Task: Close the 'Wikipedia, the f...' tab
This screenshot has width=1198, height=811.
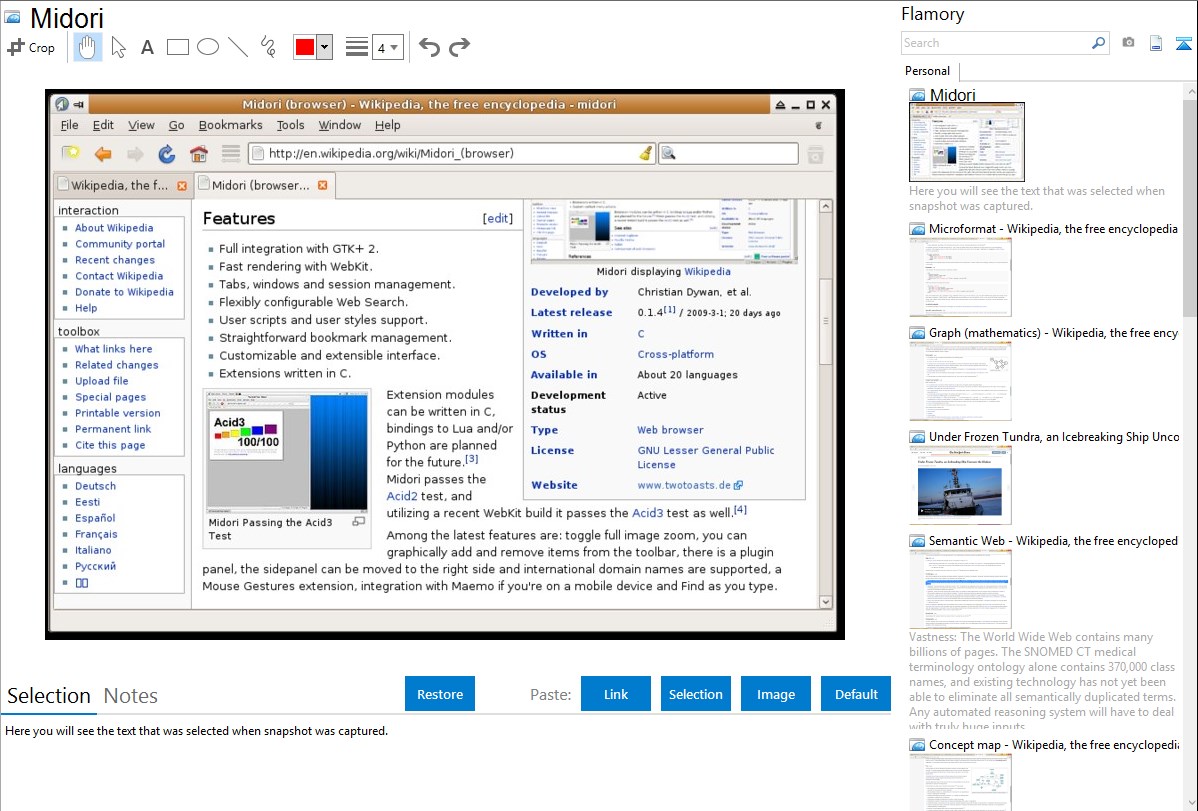Action: click(x=182, y=186)
